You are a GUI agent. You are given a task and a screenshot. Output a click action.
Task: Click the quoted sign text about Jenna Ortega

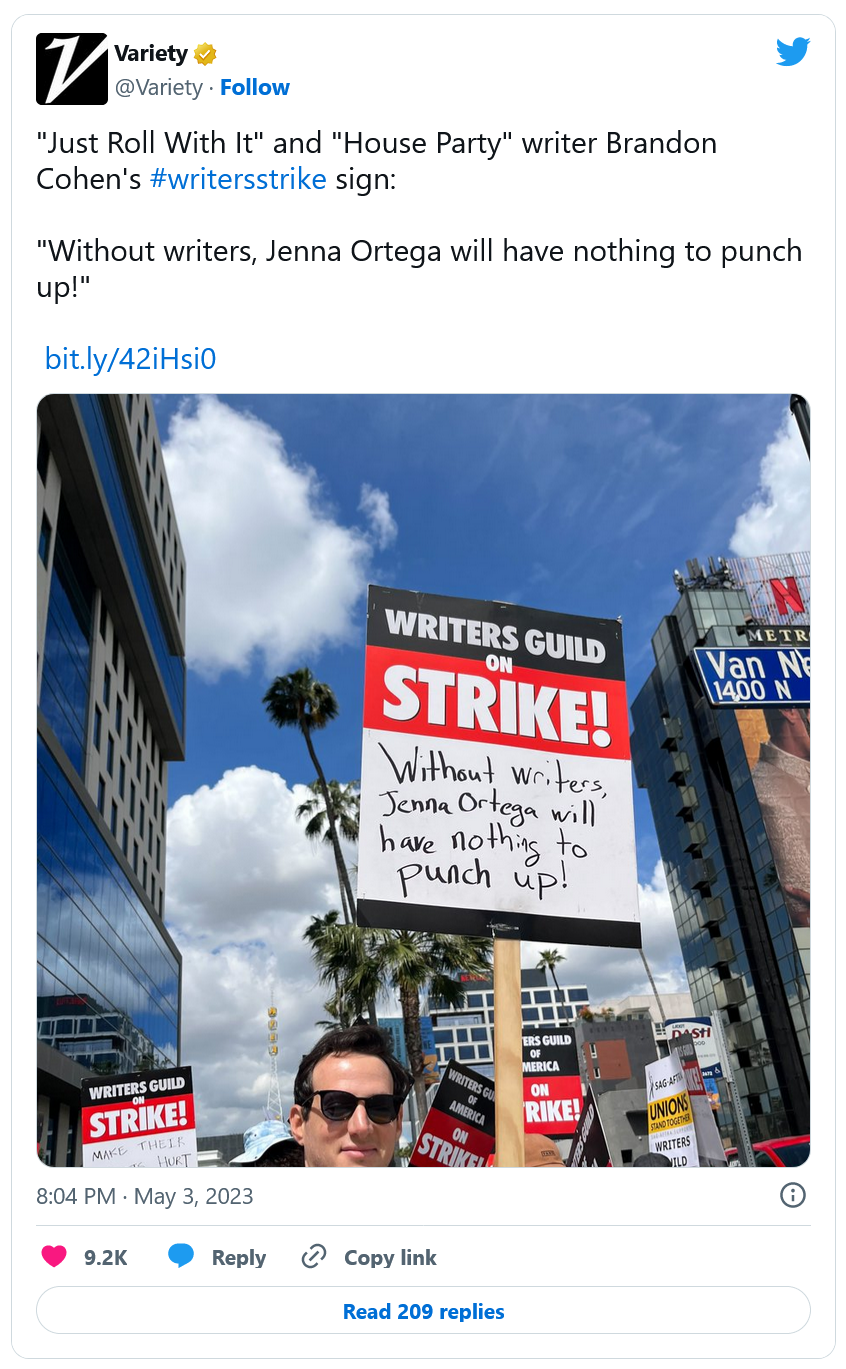coord(420,268)
